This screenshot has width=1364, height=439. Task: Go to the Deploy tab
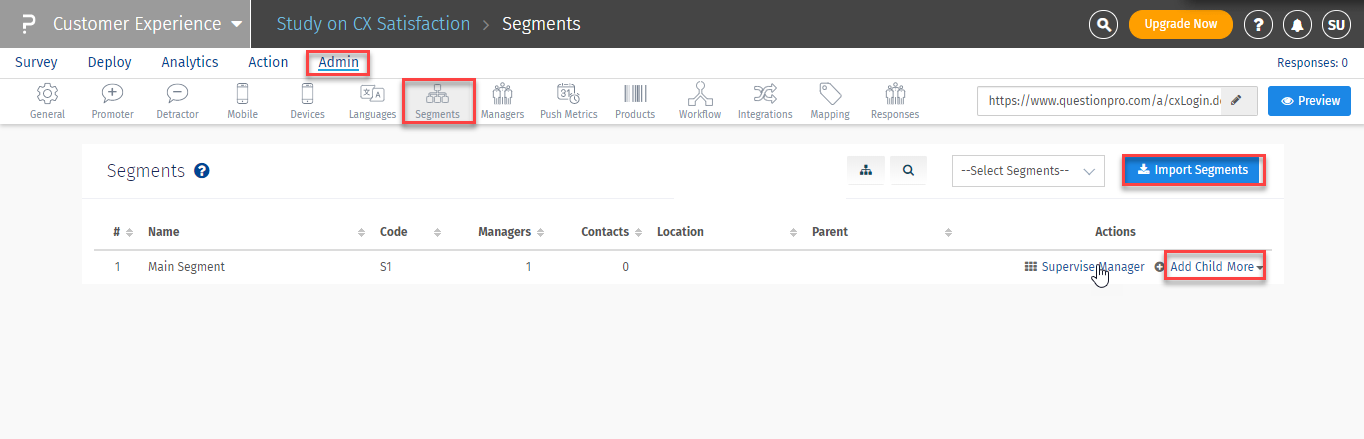tap(110, 62)
